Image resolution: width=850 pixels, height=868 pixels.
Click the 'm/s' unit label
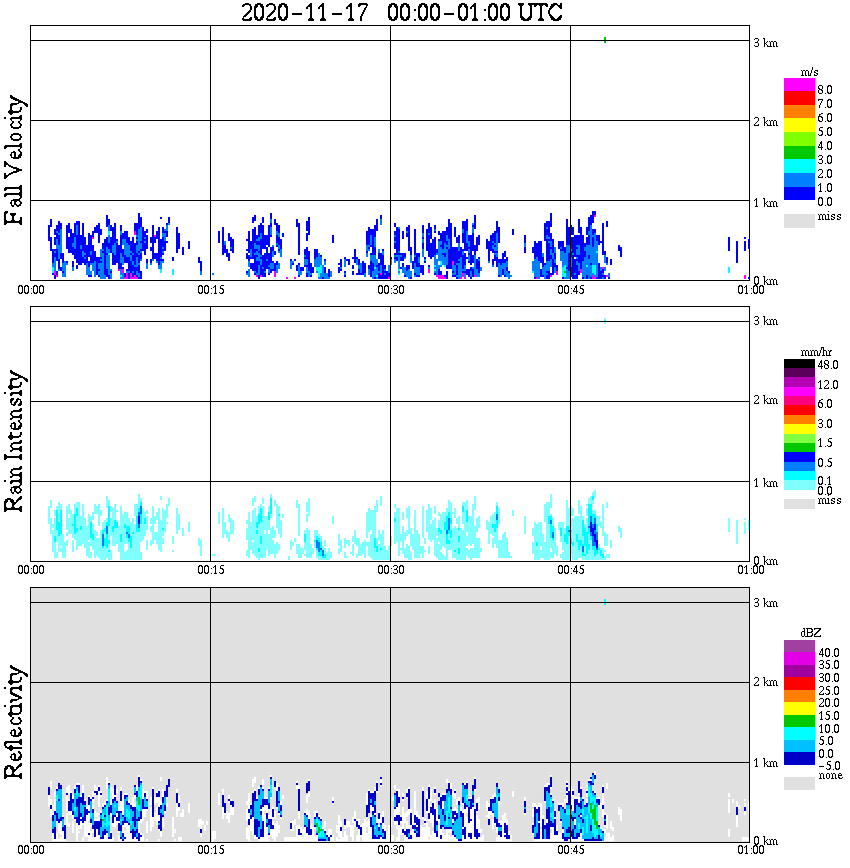coord(809,72)
